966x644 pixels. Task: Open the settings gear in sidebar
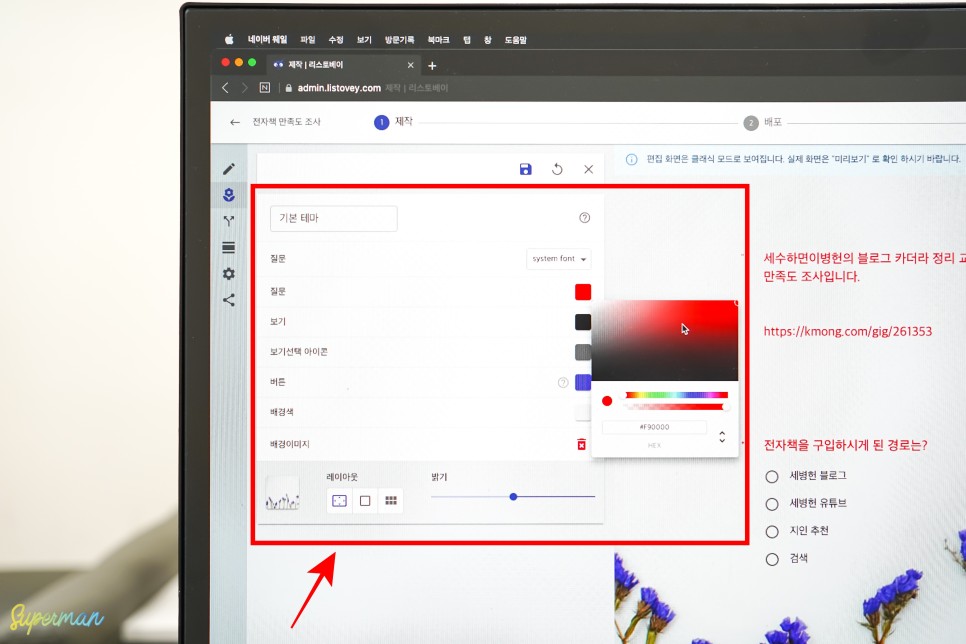(x=229, y=274)
